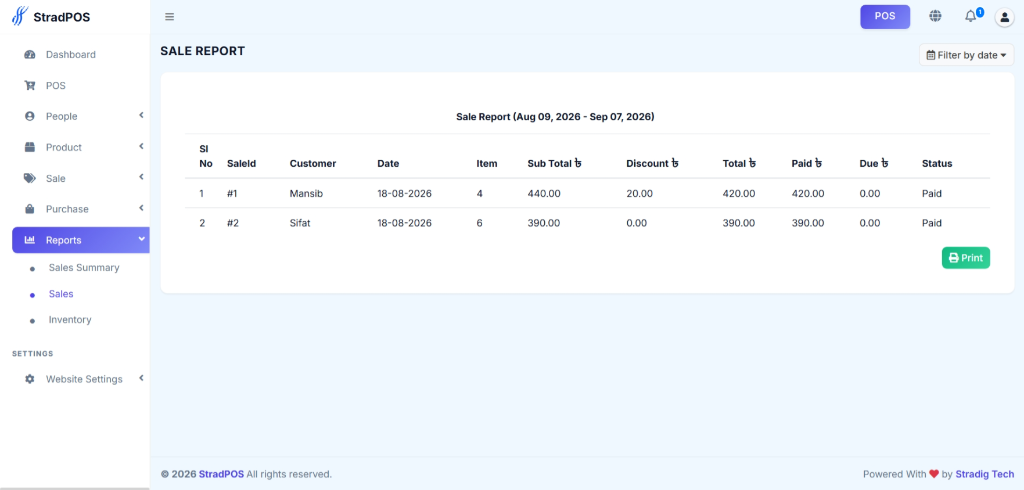Expand the People menu chevron
This screenshot has width=1024, height=490.
coord(141,116)
